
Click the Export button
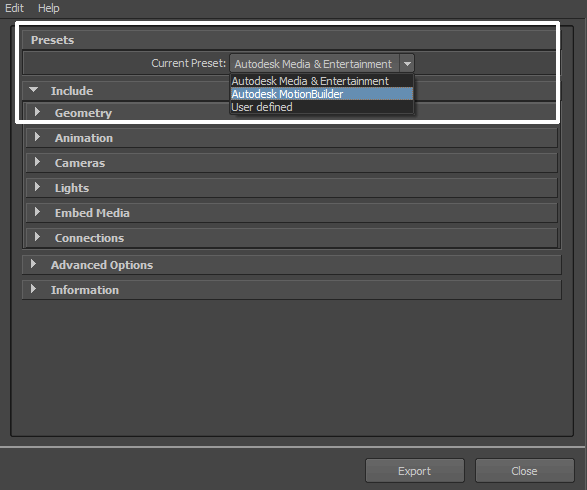pyautogui.click(x=415, y=471)
